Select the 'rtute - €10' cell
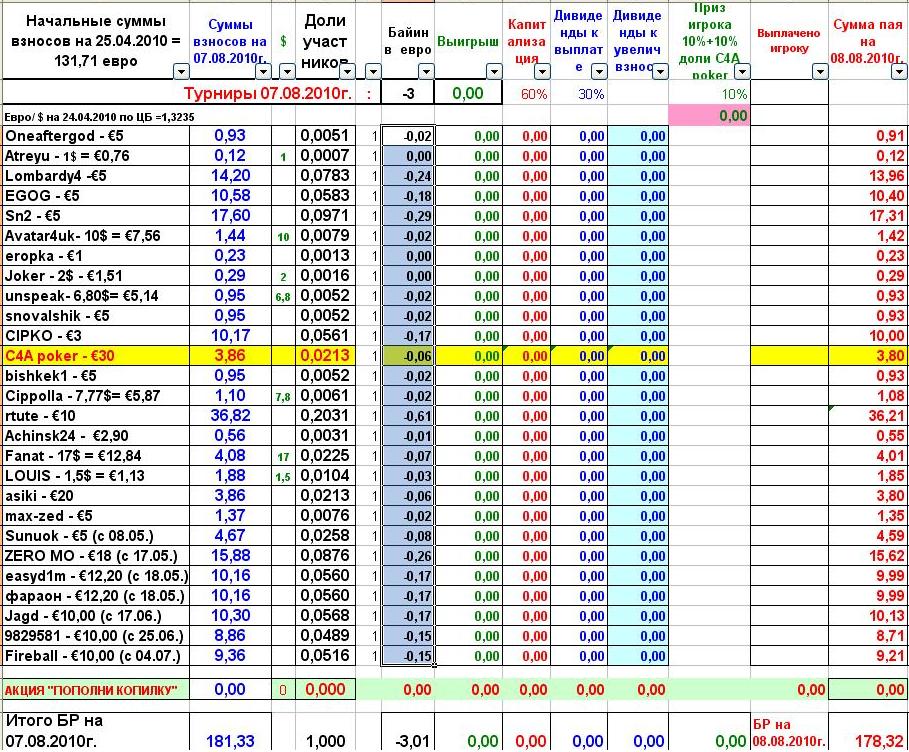909x752 pixels. pyautogui.click(x=96, y=416)
